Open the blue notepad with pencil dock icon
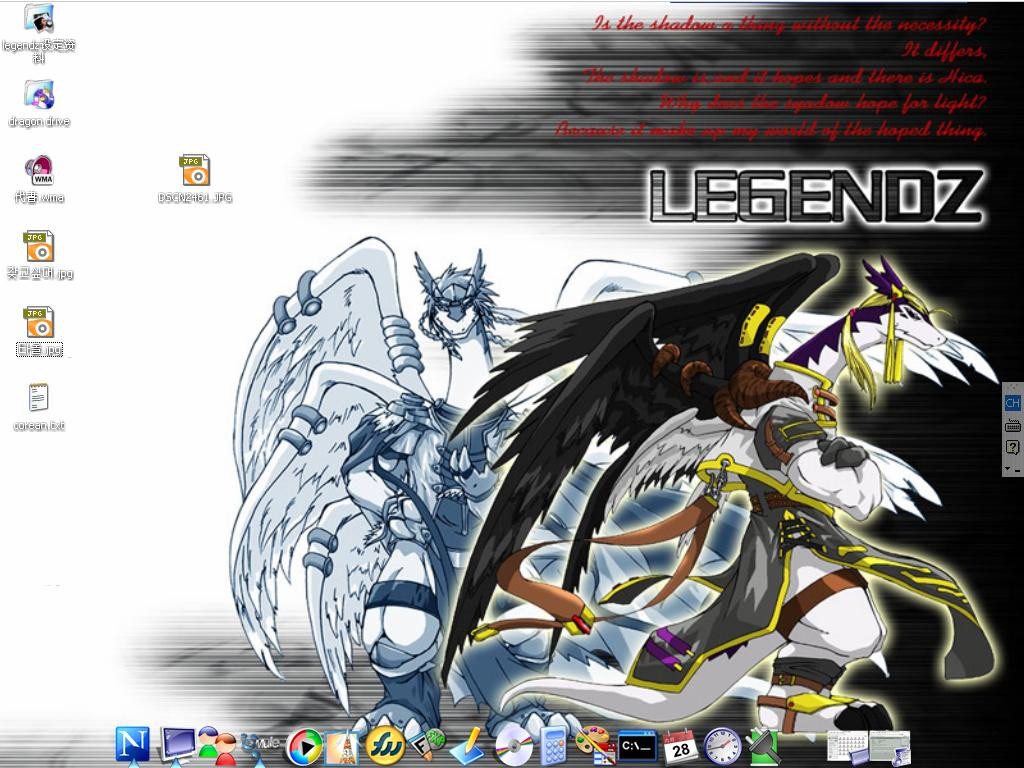This screenshot has height=768, width=1024. tap(468, 746)
